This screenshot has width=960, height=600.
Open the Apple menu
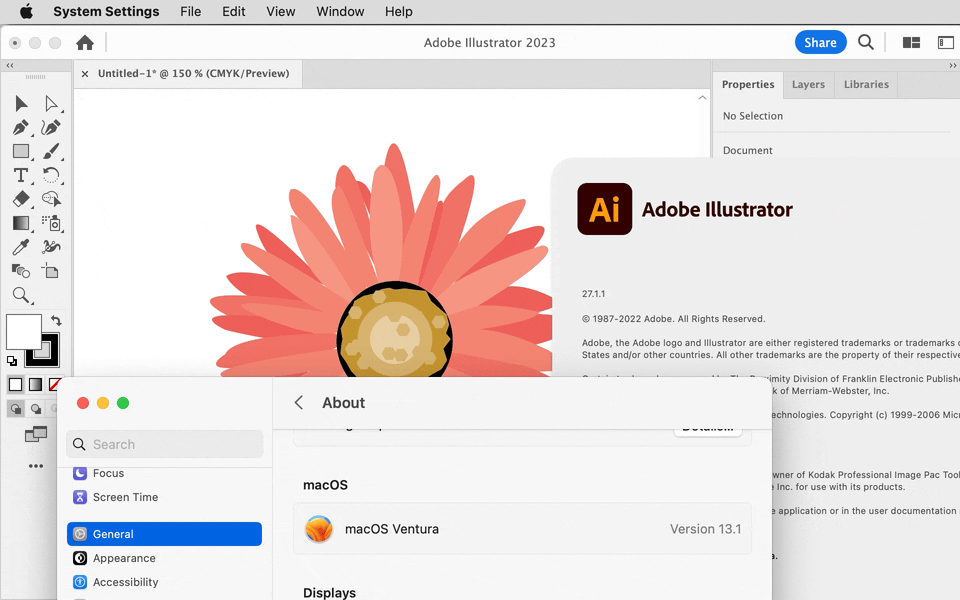(26, 12)
